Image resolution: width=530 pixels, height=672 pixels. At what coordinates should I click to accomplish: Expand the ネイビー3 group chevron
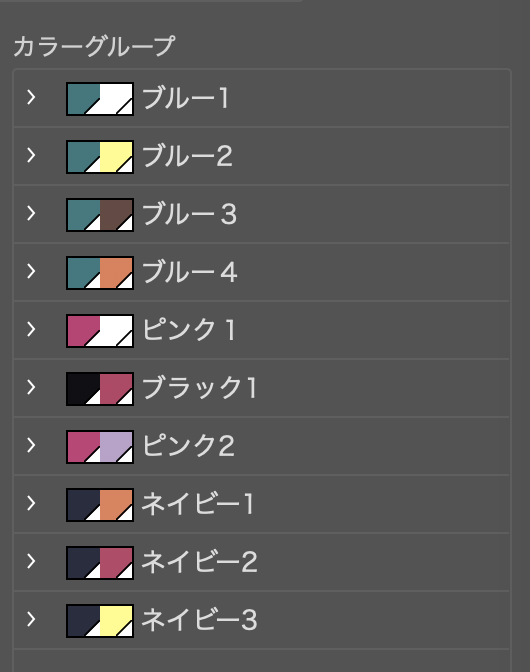(x=31, y=620)
